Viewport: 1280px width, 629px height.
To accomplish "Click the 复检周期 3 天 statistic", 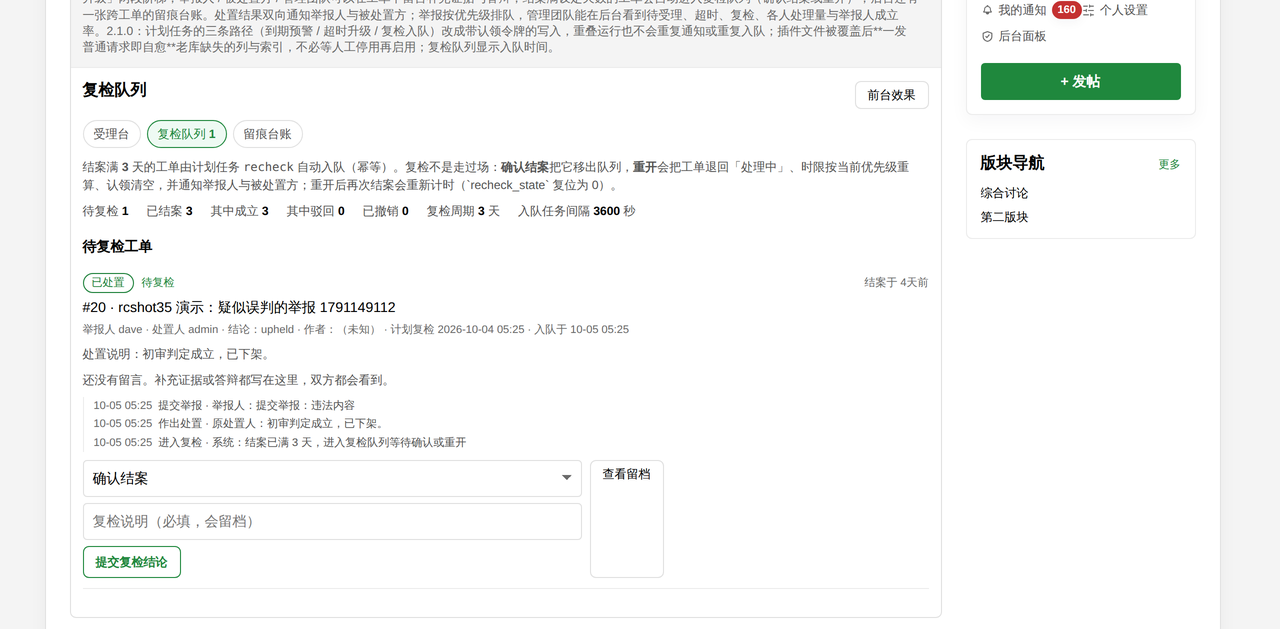I will (463, 211).
